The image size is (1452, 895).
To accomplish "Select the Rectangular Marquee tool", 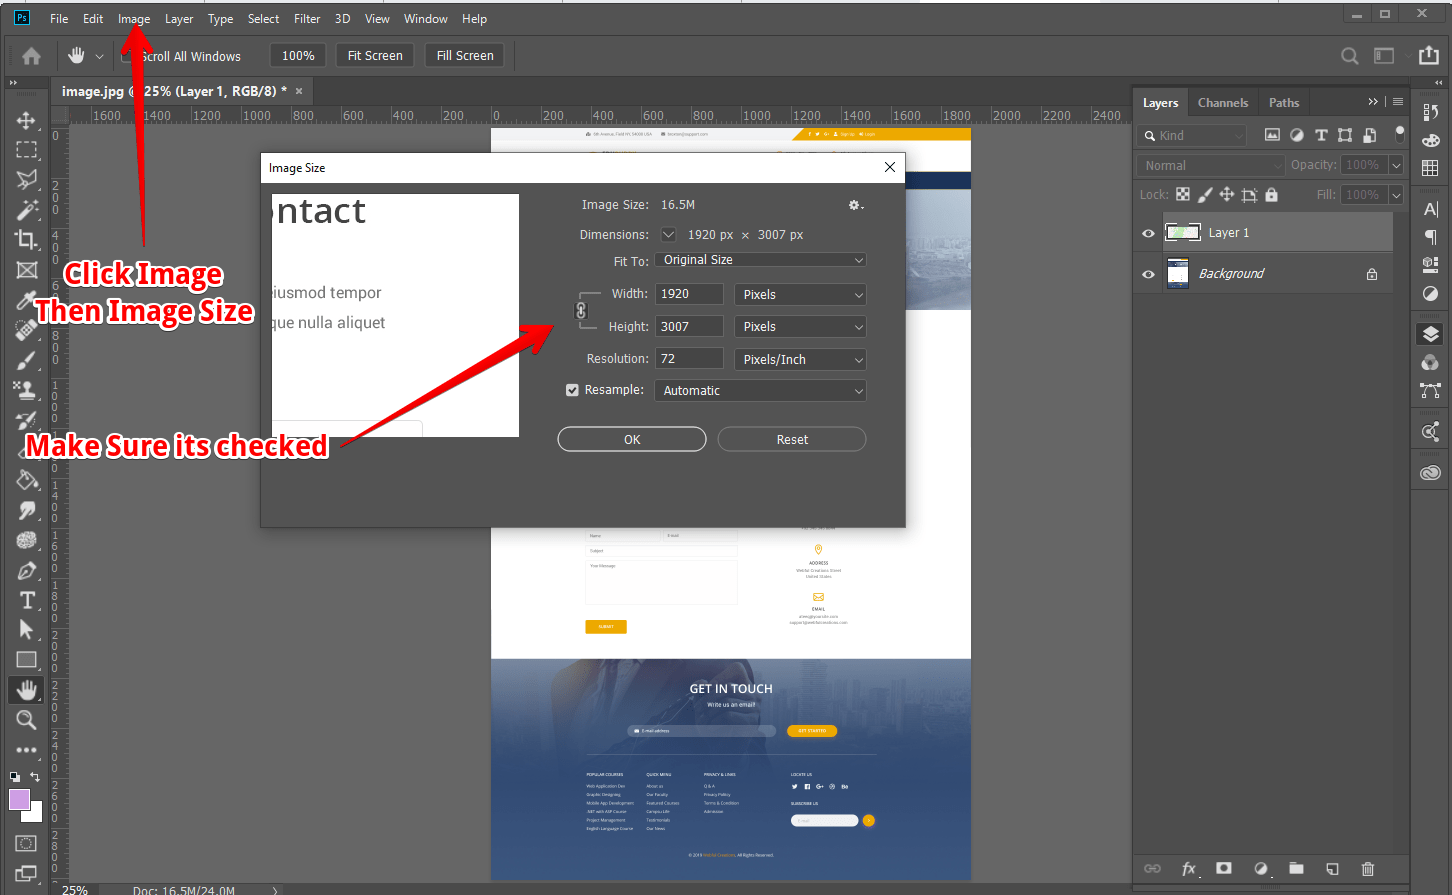I will click(26, 150).
